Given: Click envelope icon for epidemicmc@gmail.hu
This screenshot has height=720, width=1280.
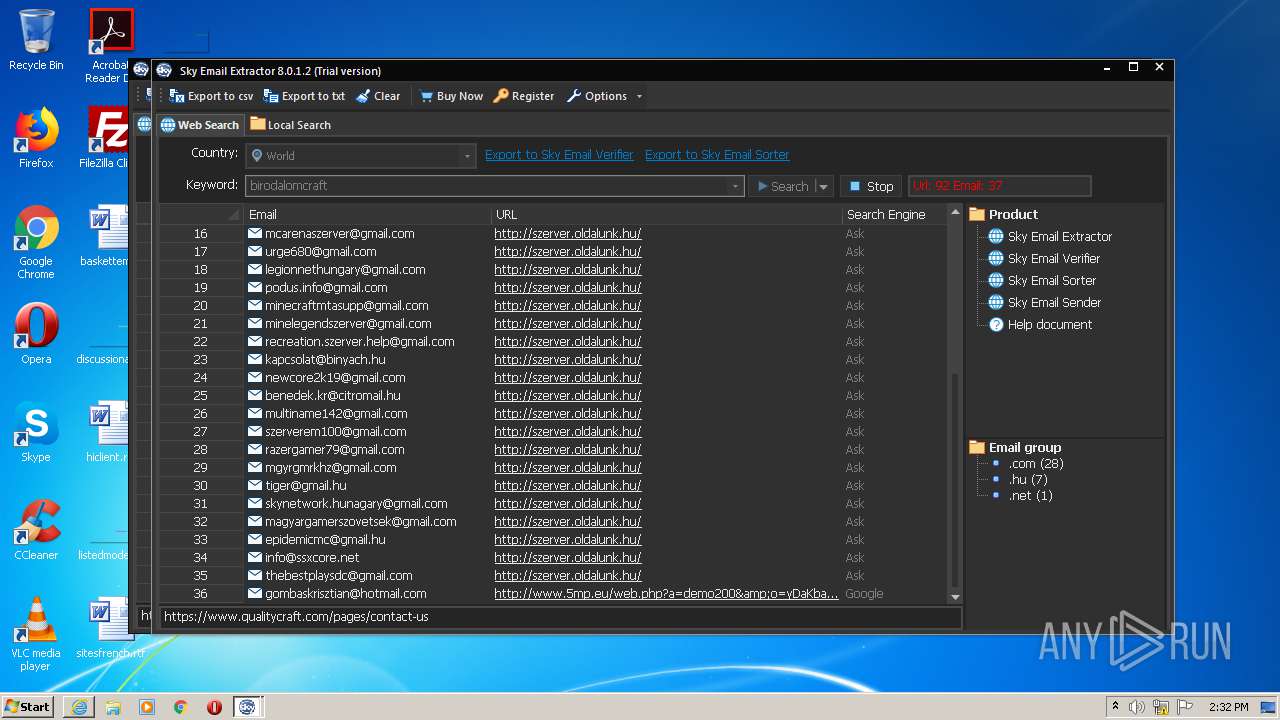Looking at the screenshot, I should tap(255, 540).
